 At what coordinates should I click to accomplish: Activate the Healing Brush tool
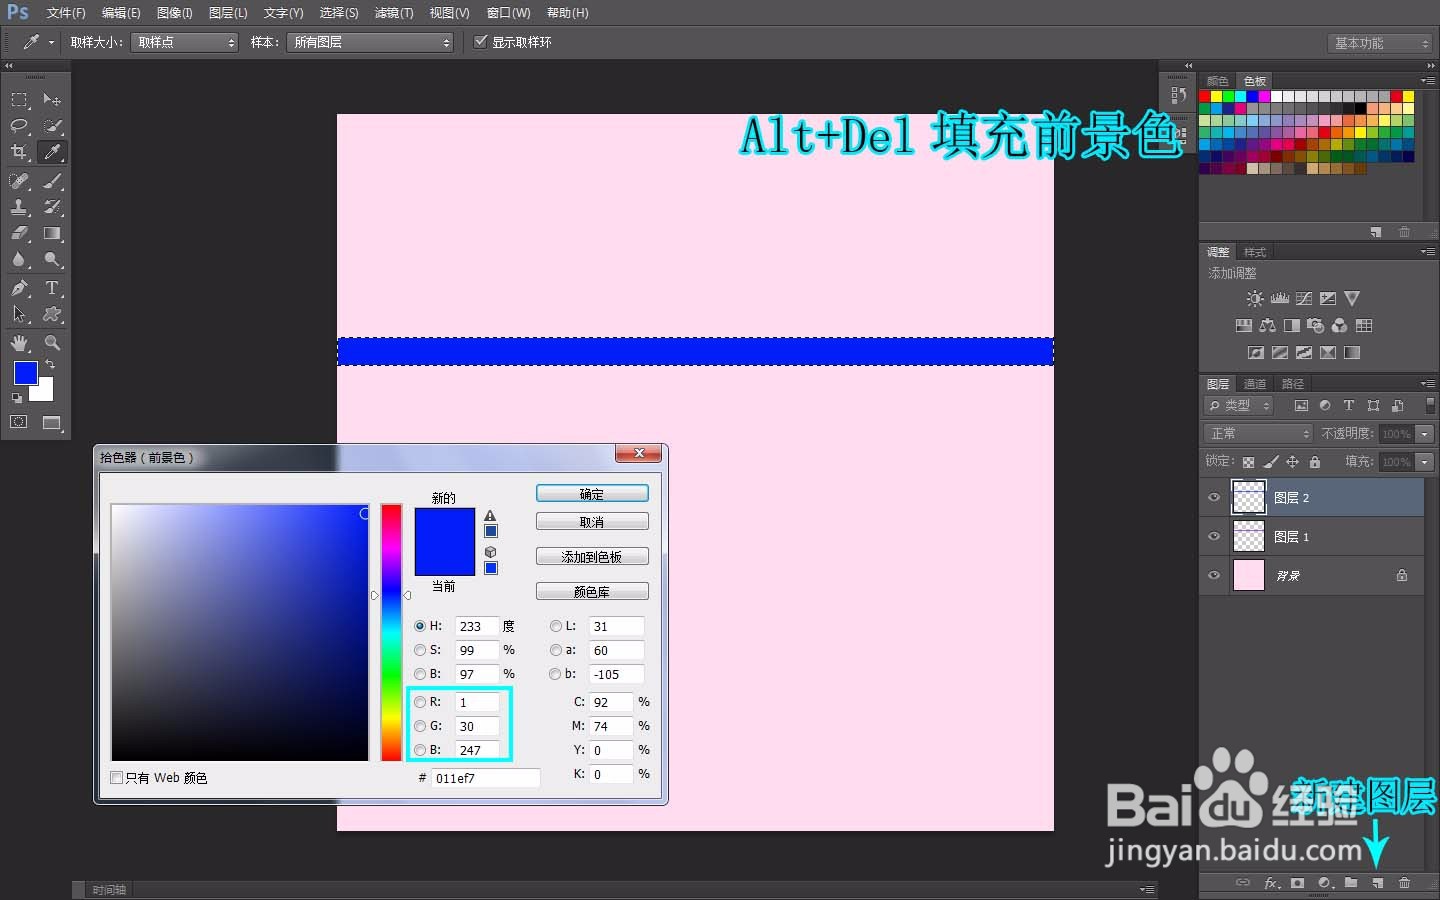[x=19, y=181]
